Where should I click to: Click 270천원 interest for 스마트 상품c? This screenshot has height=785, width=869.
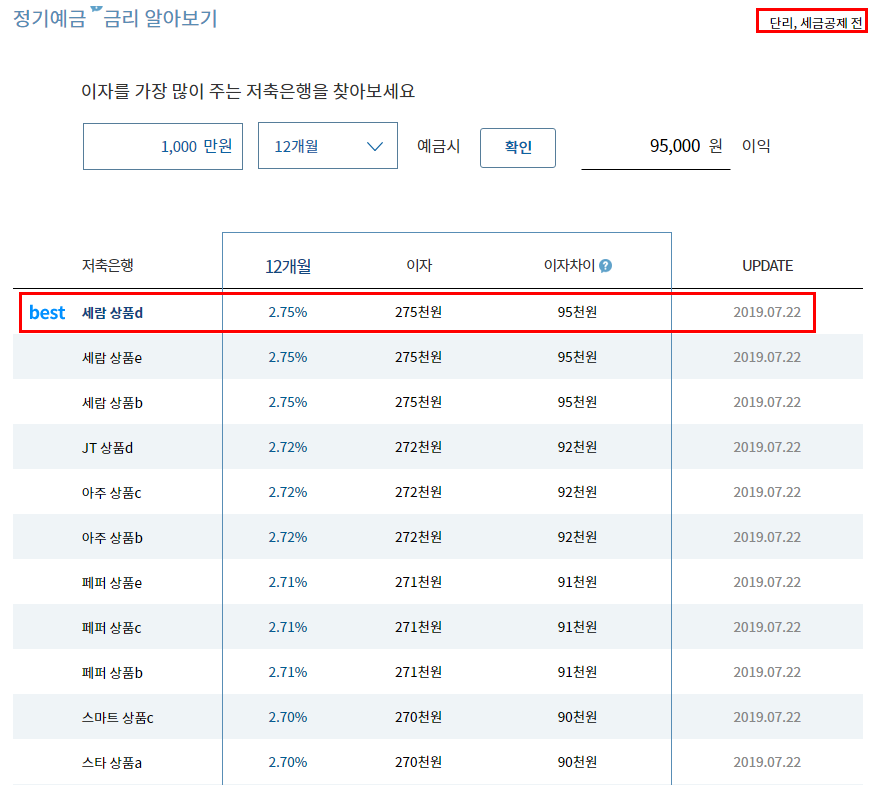(x=418, y=717)
